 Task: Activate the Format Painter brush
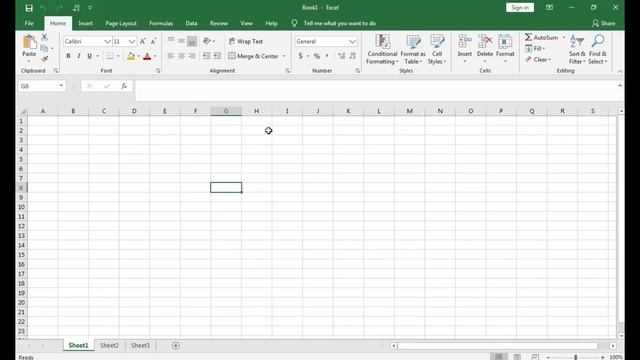pos(44,59)
